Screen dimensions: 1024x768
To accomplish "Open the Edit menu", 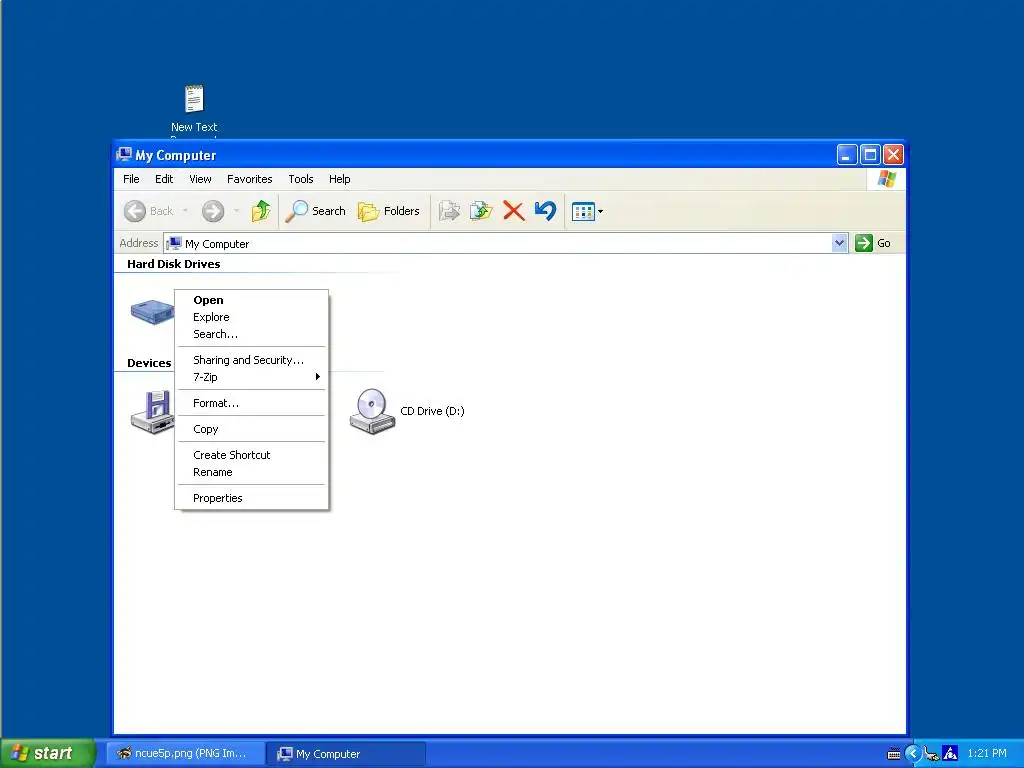I will pyautogui.click(x=164, y=179).
